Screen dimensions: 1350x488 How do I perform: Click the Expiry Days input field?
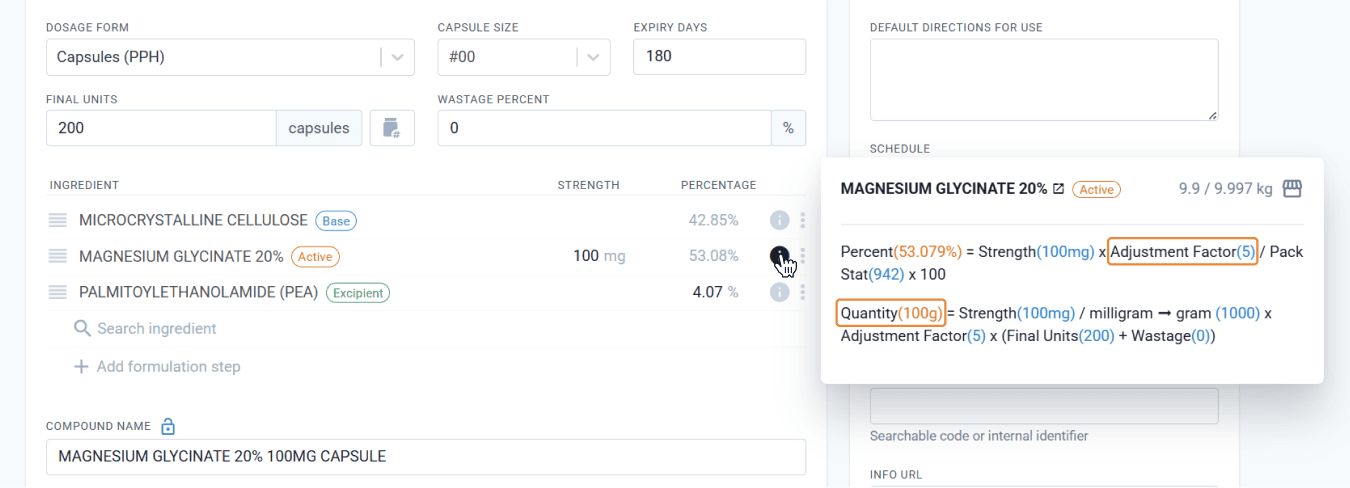point(719,57)
